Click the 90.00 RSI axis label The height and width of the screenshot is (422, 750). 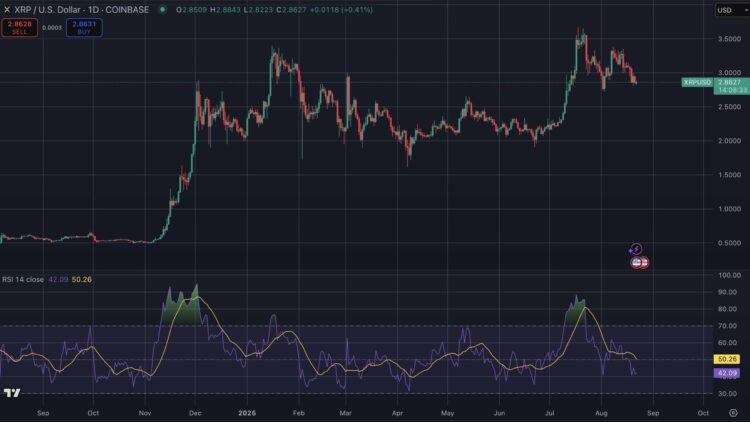click(728, 292)
